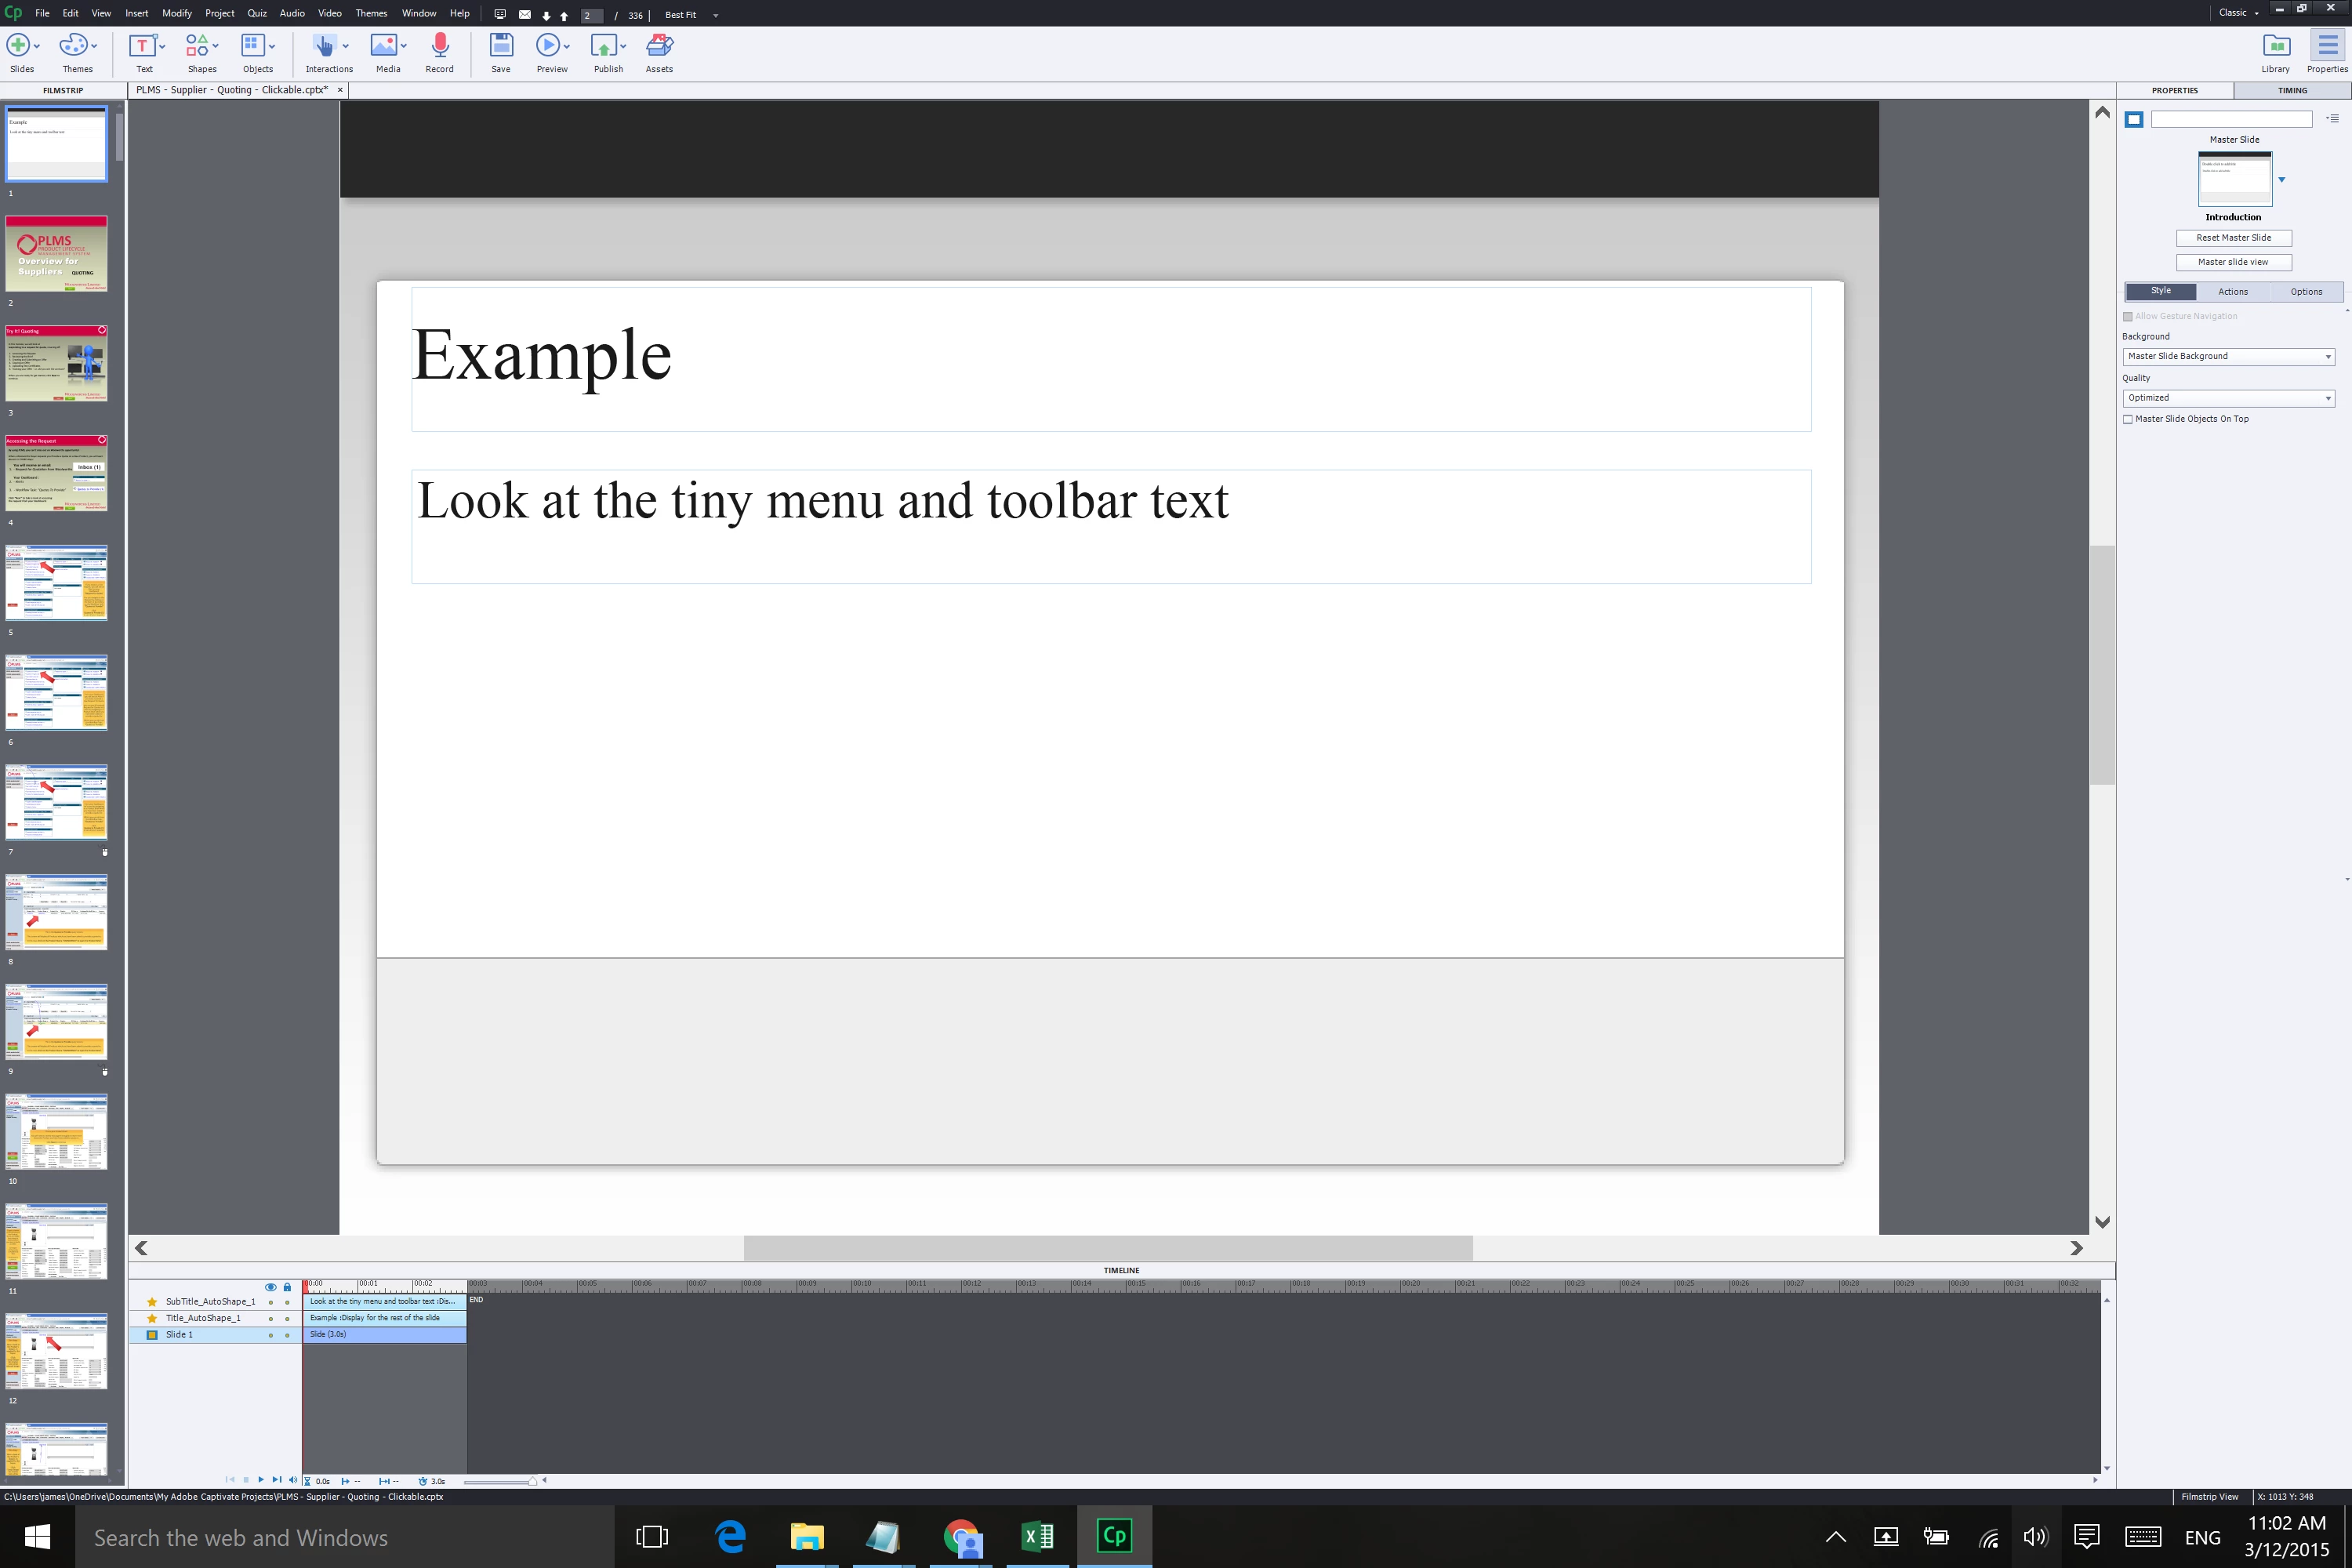
Task: Open the Best Fit zoom dropdown
Action: click(715, 15)
